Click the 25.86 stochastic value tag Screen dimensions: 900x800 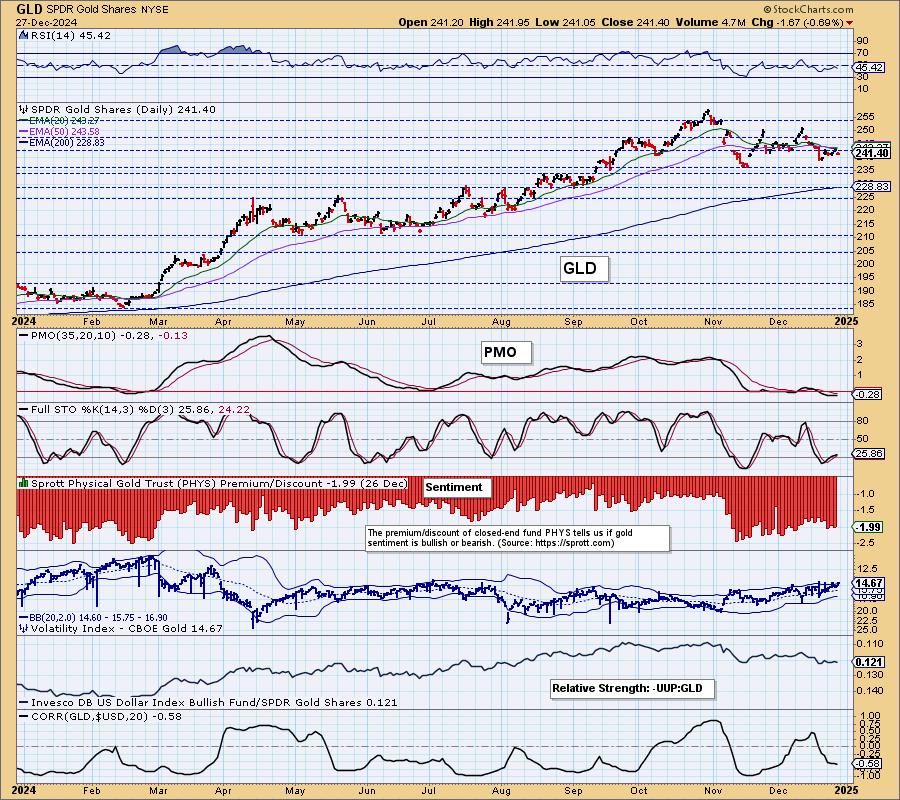(869, 453)
